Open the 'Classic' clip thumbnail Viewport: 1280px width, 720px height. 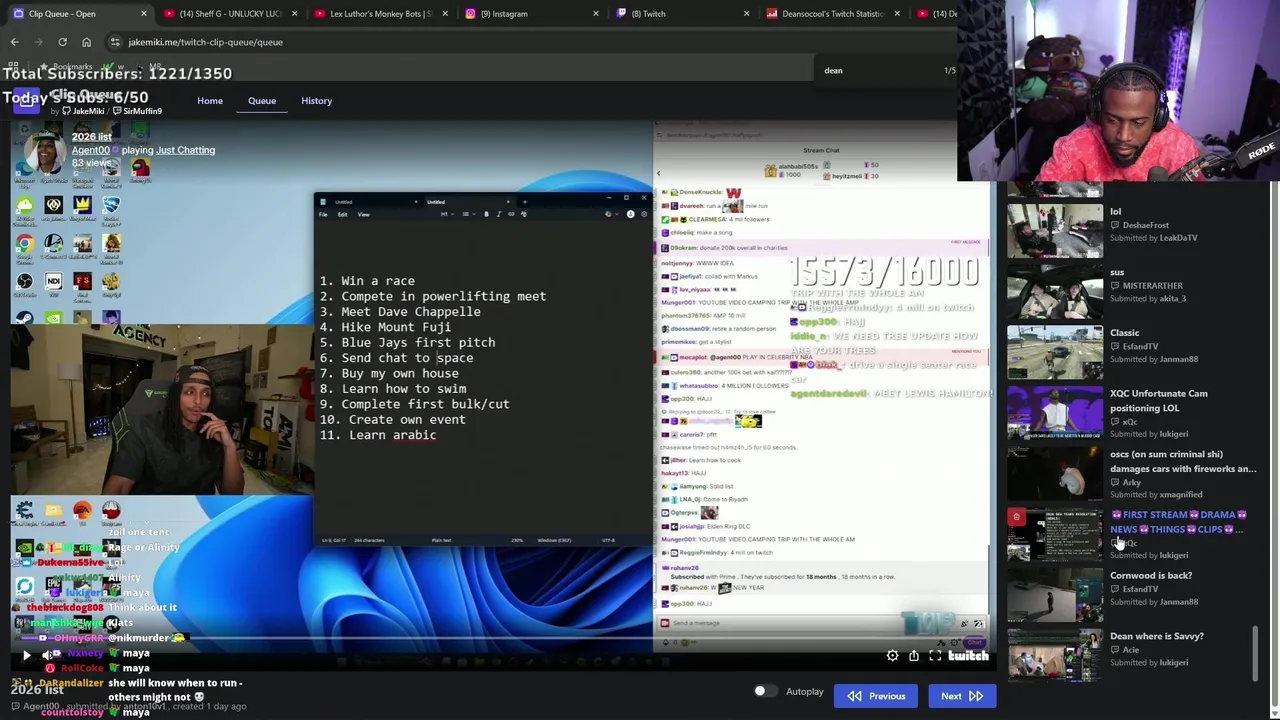pos(1054,352)
